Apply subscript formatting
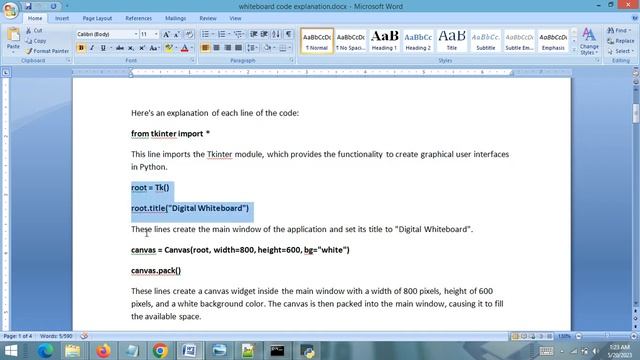The image size is (640, 360). pyautogui.click(x=131, y=48)
